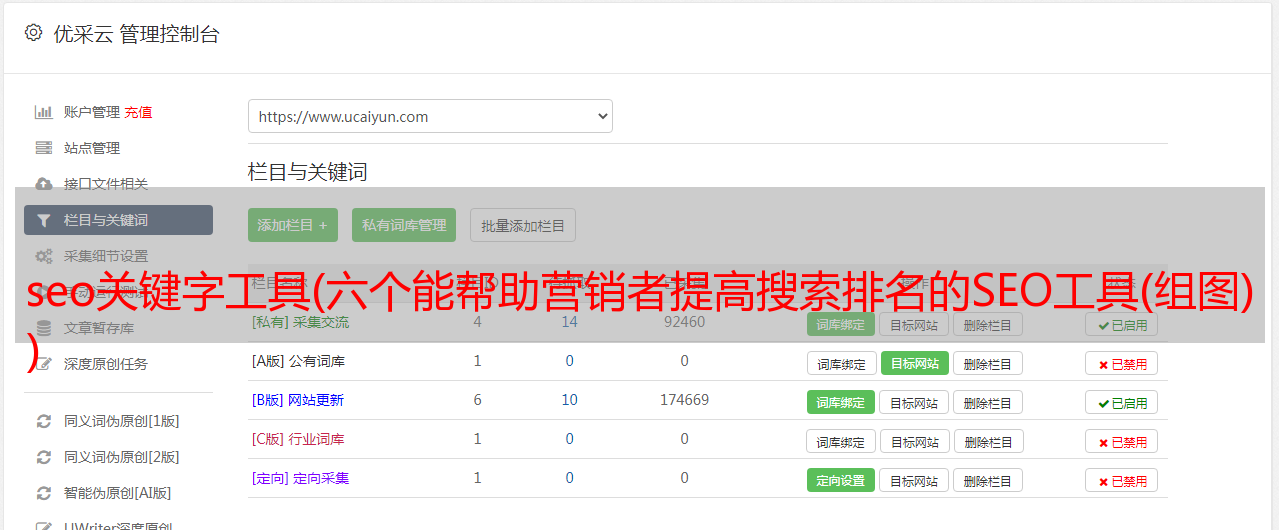Select the [C版] 行业词库 column name

click(298, 439)
